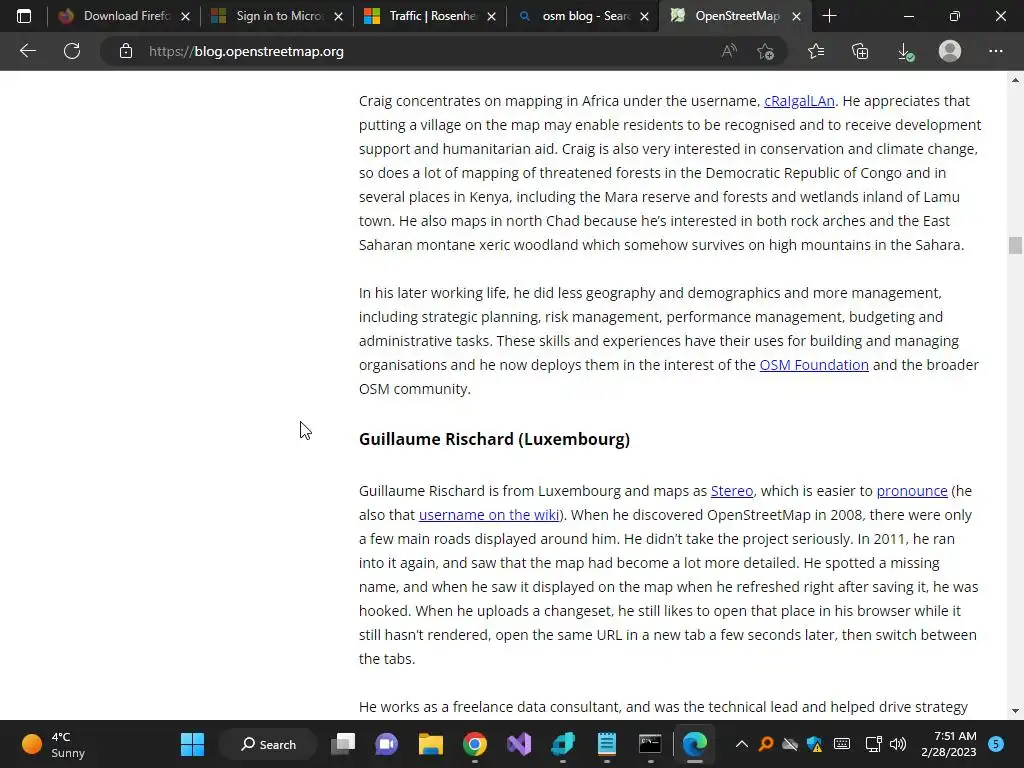1024x768 pixels.
Task: Open the Windows Security tray icon
Action: coord(814,744)
